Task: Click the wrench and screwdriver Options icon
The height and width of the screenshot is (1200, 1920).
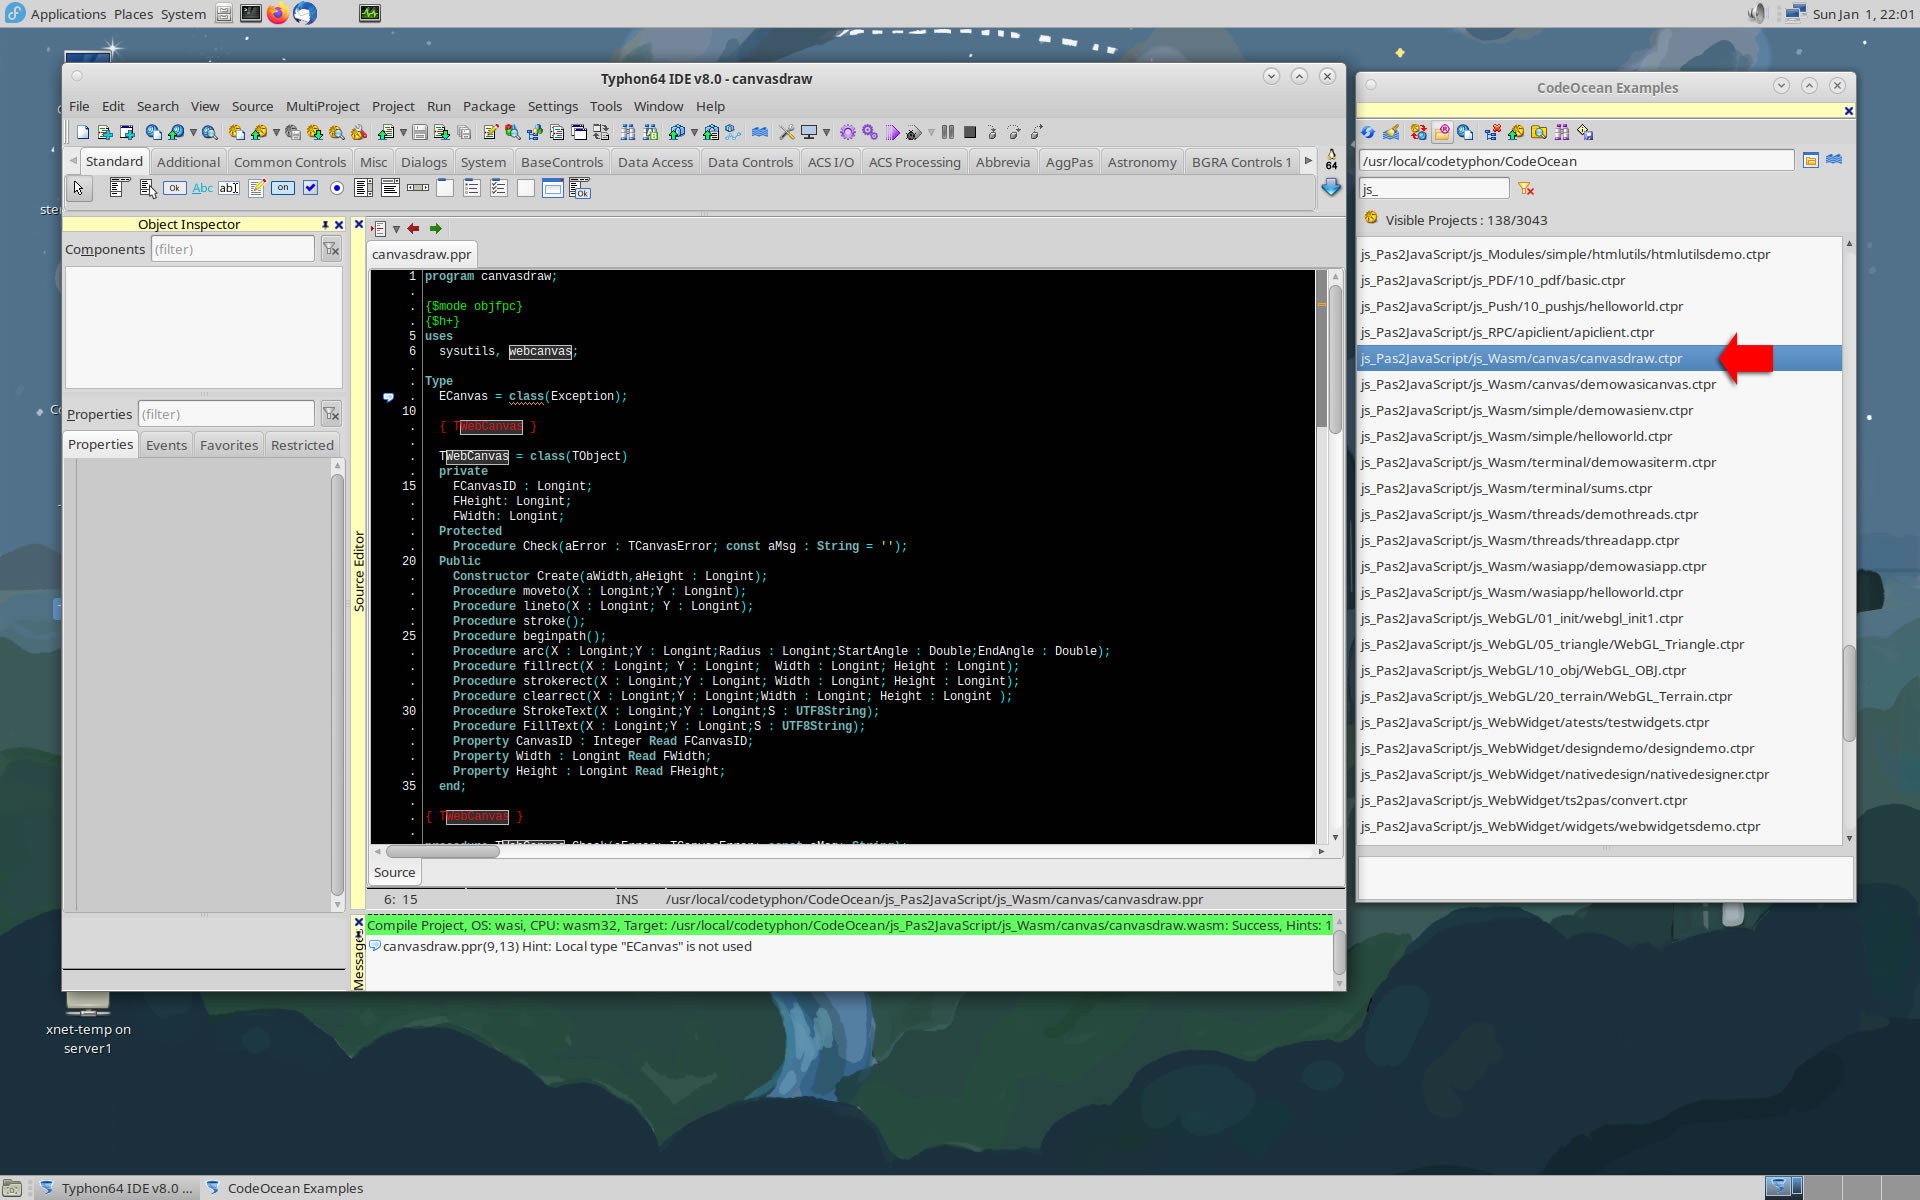Action: 787,132
